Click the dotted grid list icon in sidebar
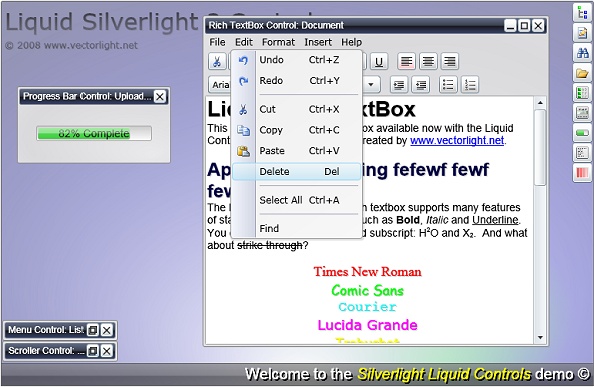 tap(582, 153)
